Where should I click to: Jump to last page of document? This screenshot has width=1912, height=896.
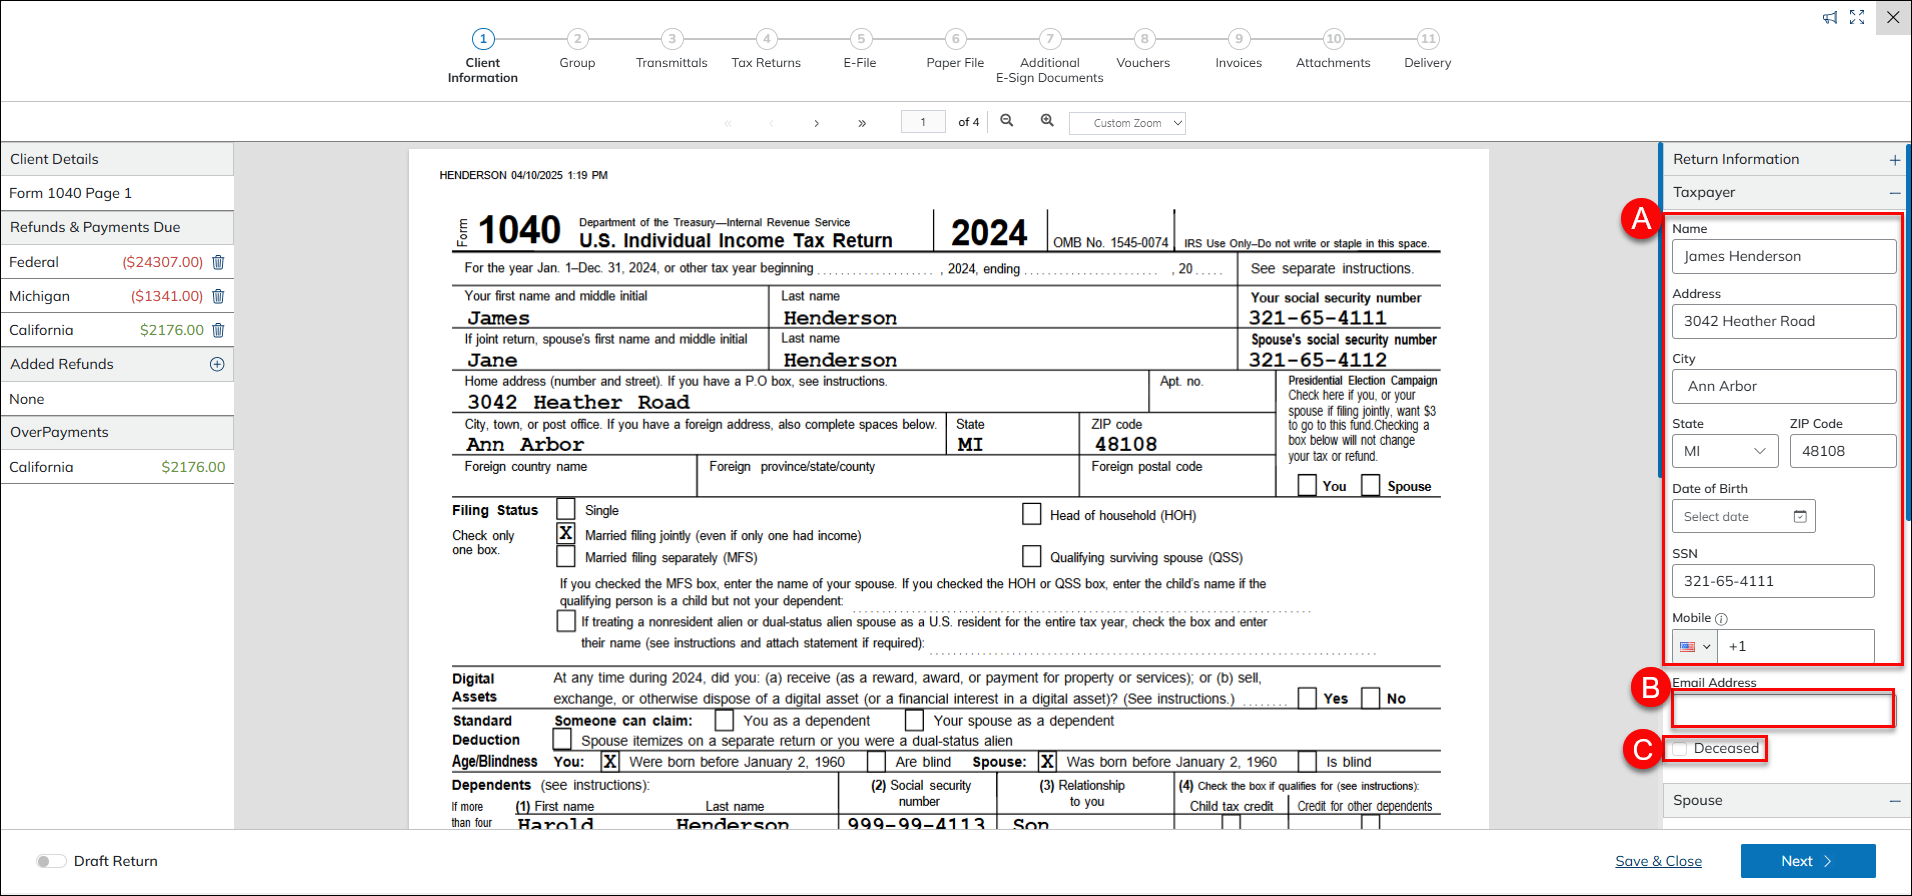tap(861, 123)
